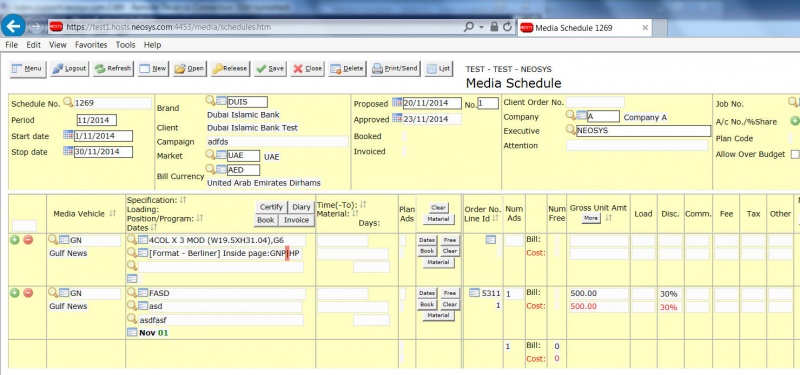Sort by Material using its arrows
Image resolution: width=800 pixels, height=375 pixels.
point(355,213)
